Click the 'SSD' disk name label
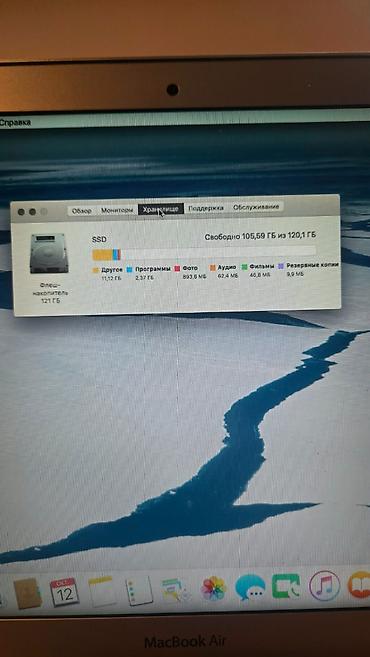The height and width of the screenshot is (657, 370). (99, 239)
